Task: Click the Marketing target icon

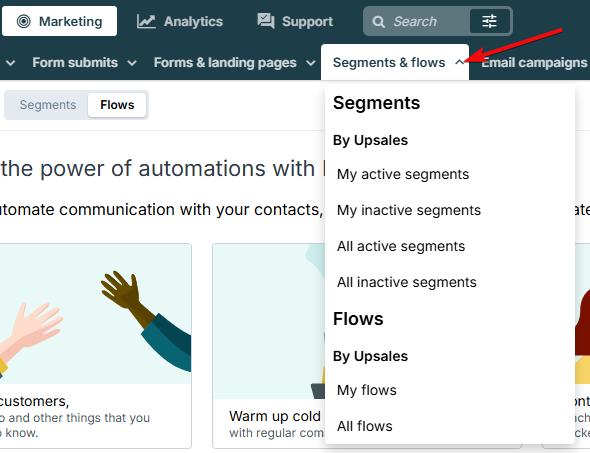Action: (x=23, y=21)
